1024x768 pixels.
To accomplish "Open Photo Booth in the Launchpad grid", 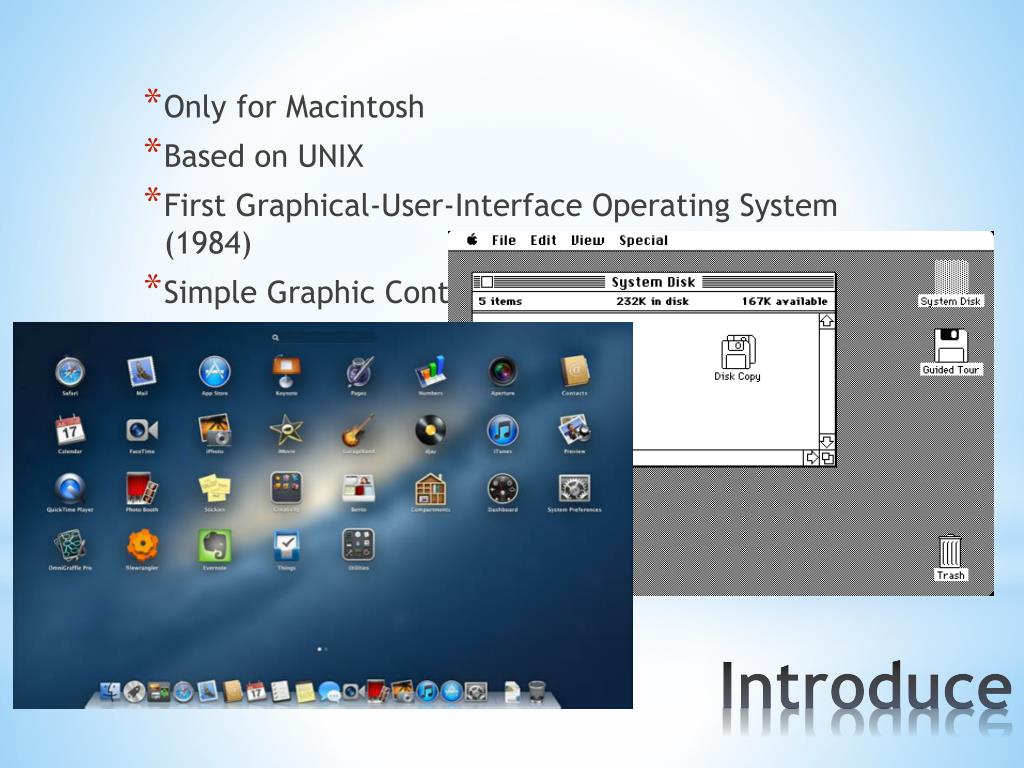I will tap(142, 488).
